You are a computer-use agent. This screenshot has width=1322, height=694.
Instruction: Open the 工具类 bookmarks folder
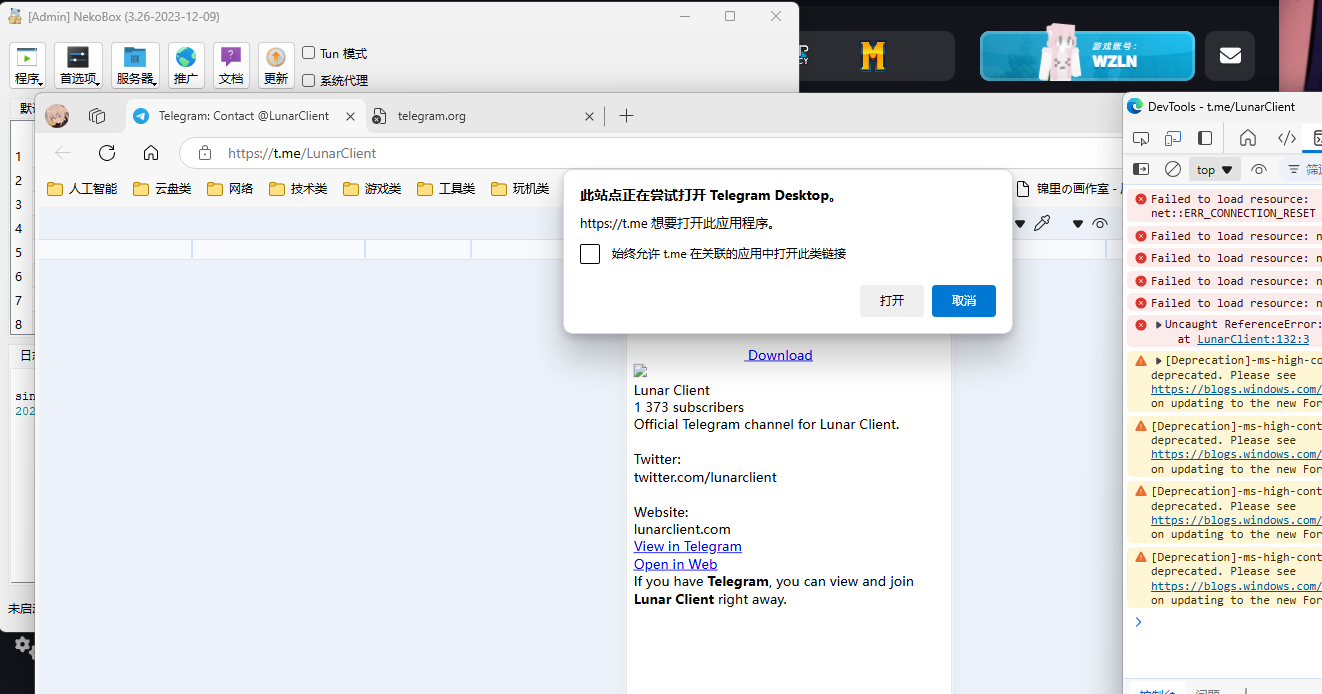pyautogui.click(x=446, y=188)
